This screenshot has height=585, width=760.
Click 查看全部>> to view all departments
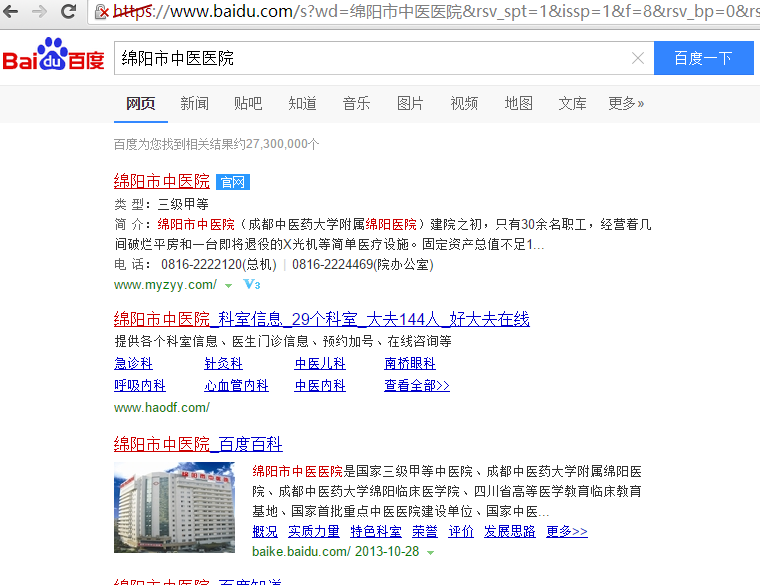[417, 386]
